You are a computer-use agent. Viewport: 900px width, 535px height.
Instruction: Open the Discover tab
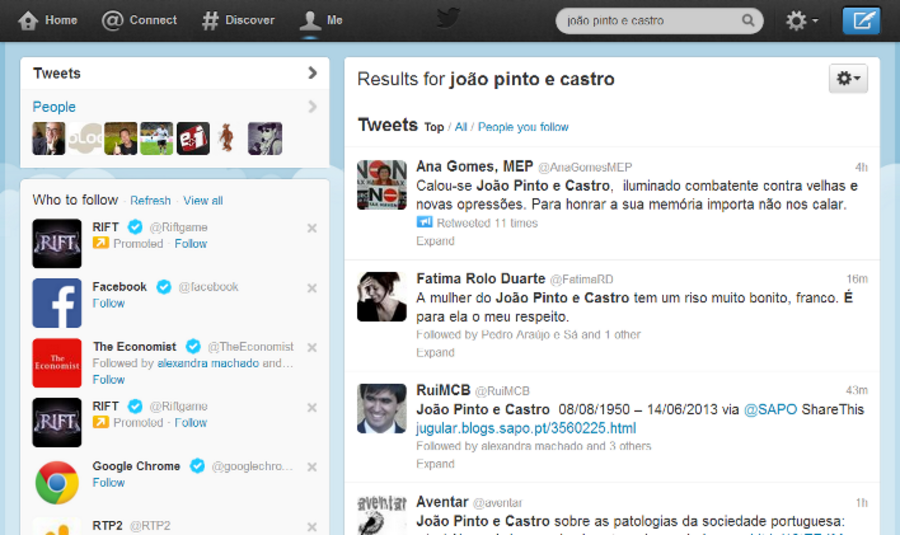238,20
